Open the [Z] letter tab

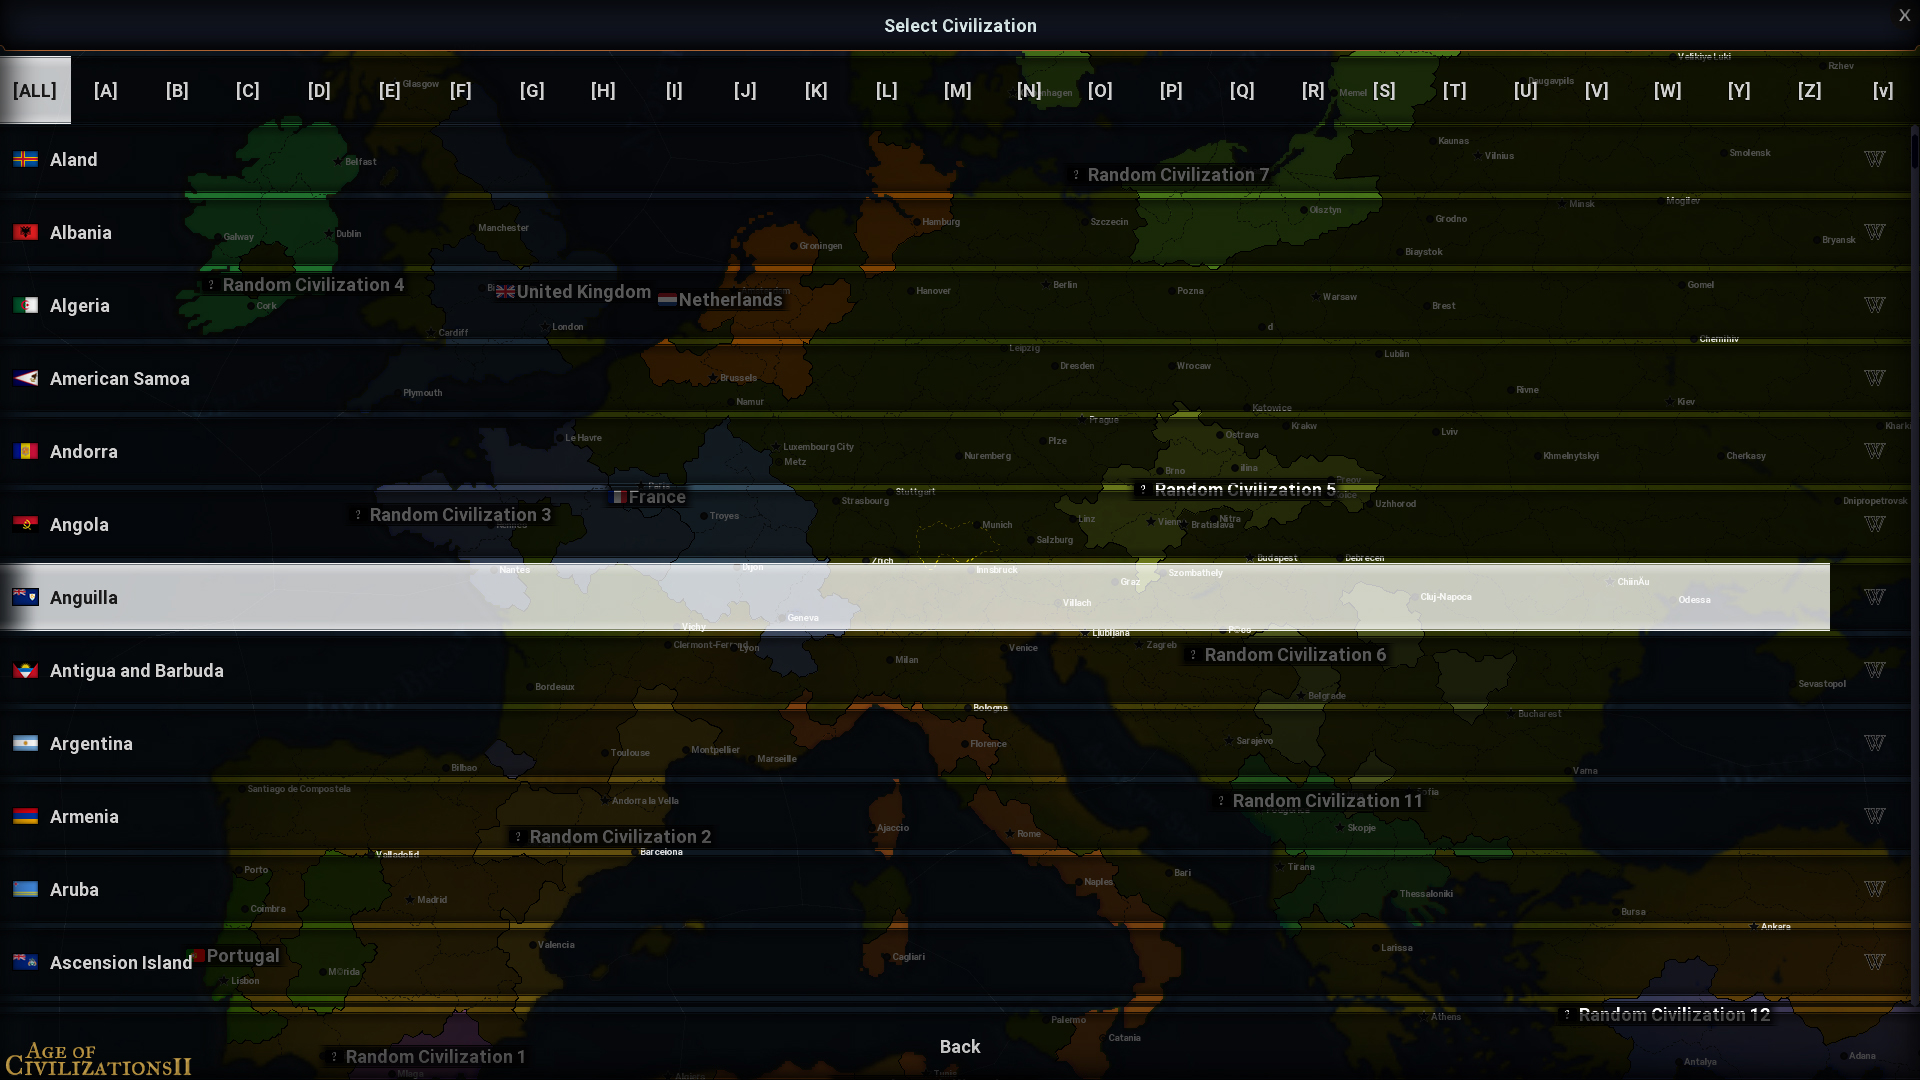tap(1810, 90)
